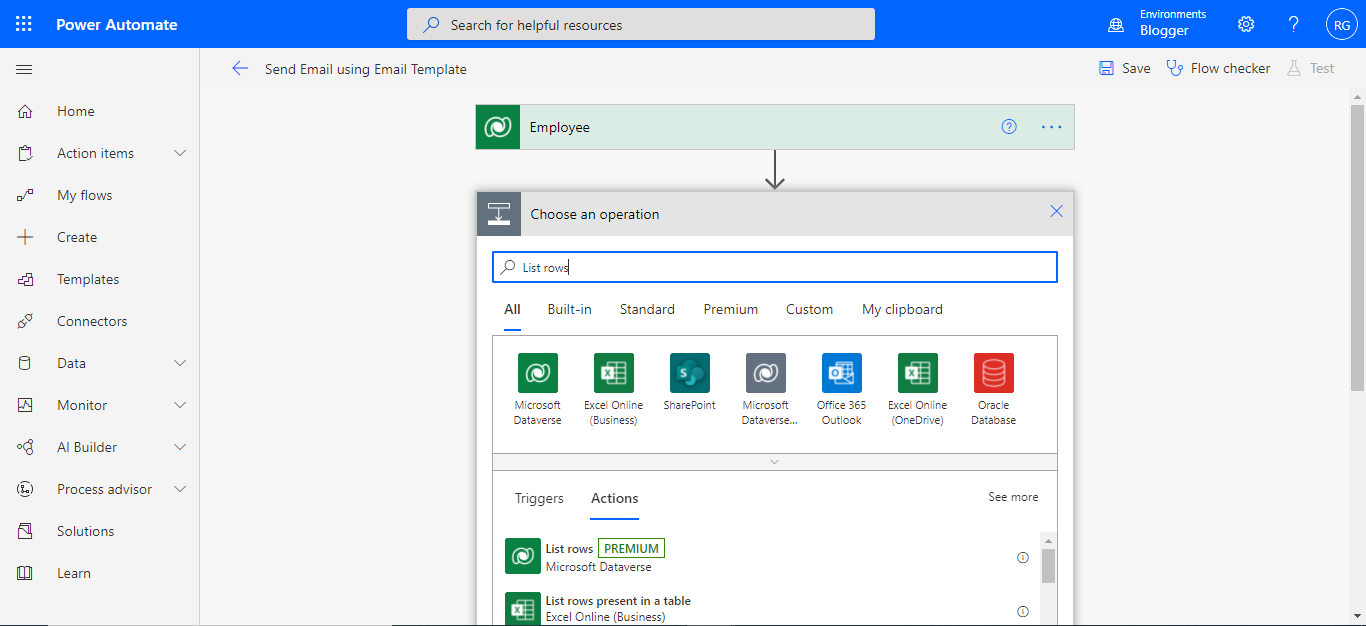Image resolution: width=1366 pixels, height=626 pixels.
Task: Open the Process advisor menu item
Action: [100, 489]
